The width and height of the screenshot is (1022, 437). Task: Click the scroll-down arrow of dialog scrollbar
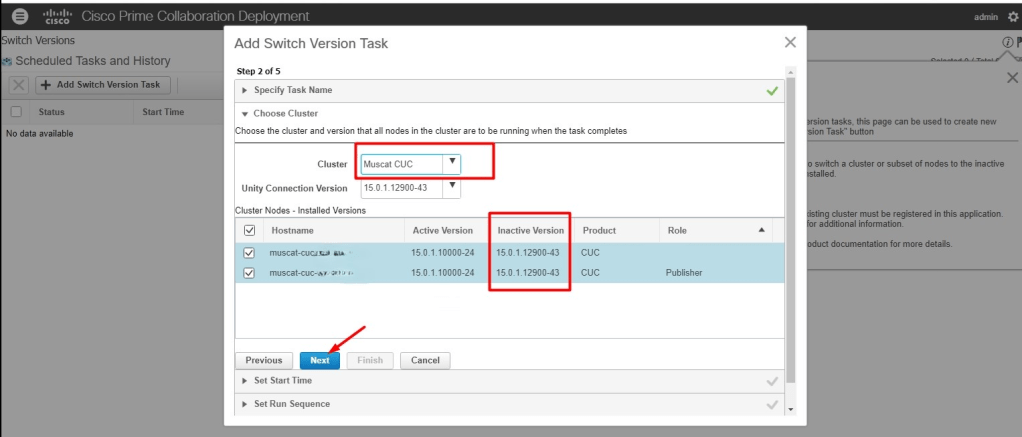click(791, 409)
